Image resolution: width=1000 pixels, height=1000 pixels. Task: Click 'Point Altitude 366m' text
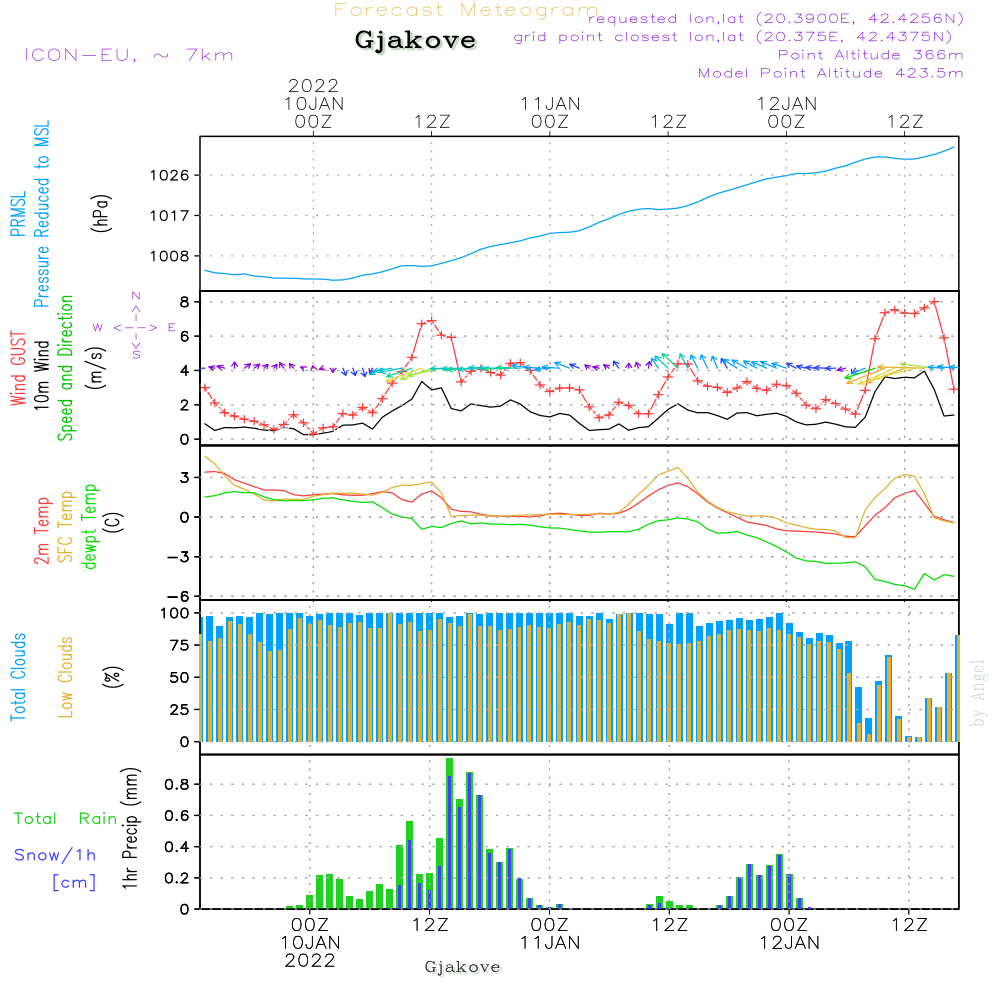point(871,55)
